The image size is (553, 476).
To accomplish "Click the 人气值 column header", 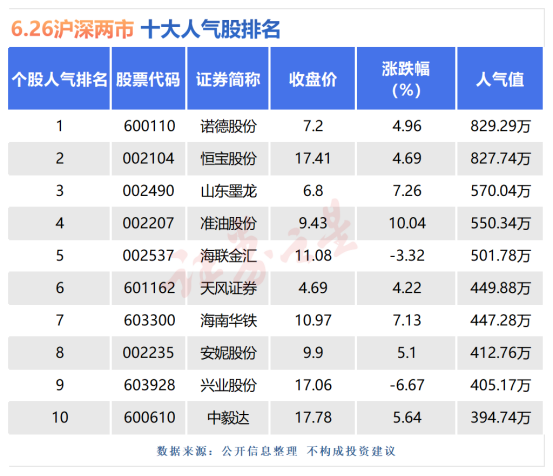I will (x=500, y=78).
